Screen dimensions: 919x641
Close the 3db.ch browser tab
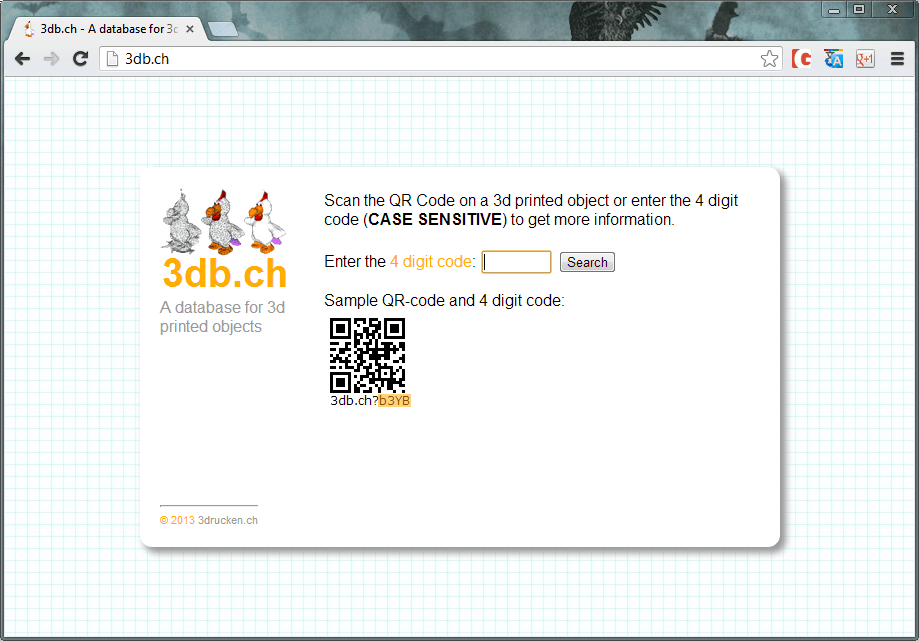(x=190, y=29)
